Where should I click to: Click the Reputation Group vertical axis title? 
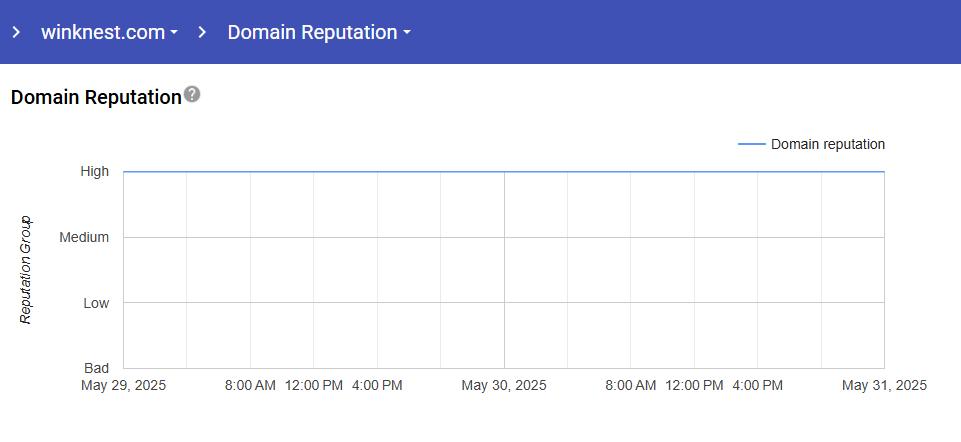click(x=27, y=270)
